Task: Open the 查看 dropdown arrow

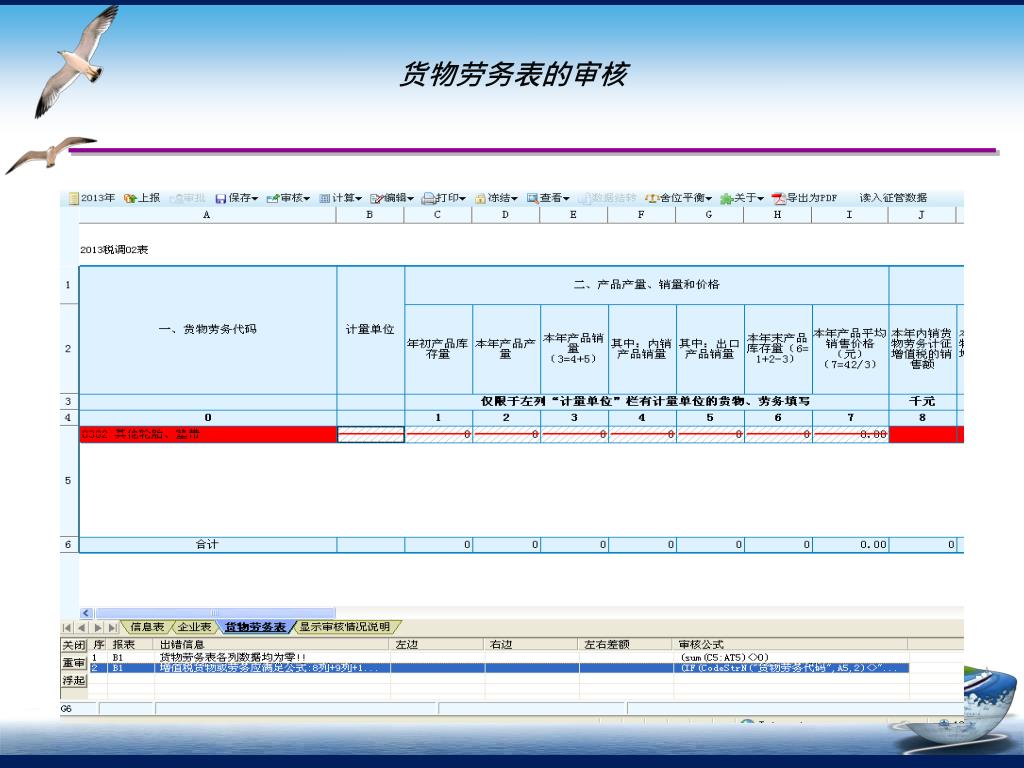Action: pyautogui.click(x=566, y=199)
